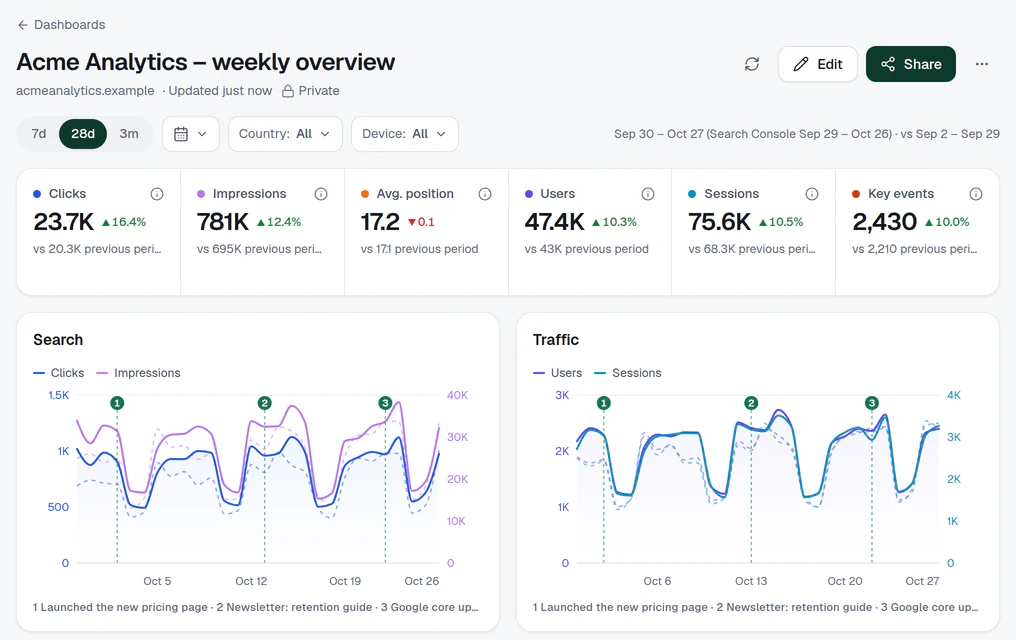1016x640 pixels.
Task: Click the red 0.1 position change
Action: point(421,222)
